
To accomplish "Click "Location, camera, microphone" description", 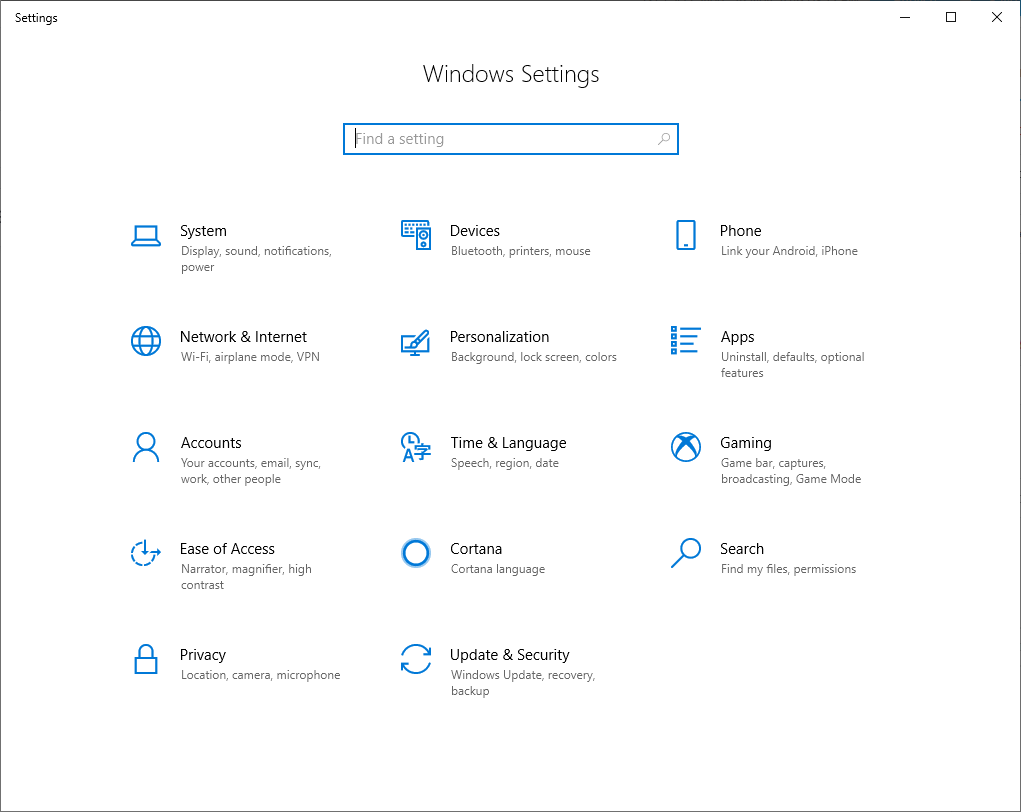I will coord(260,675).
